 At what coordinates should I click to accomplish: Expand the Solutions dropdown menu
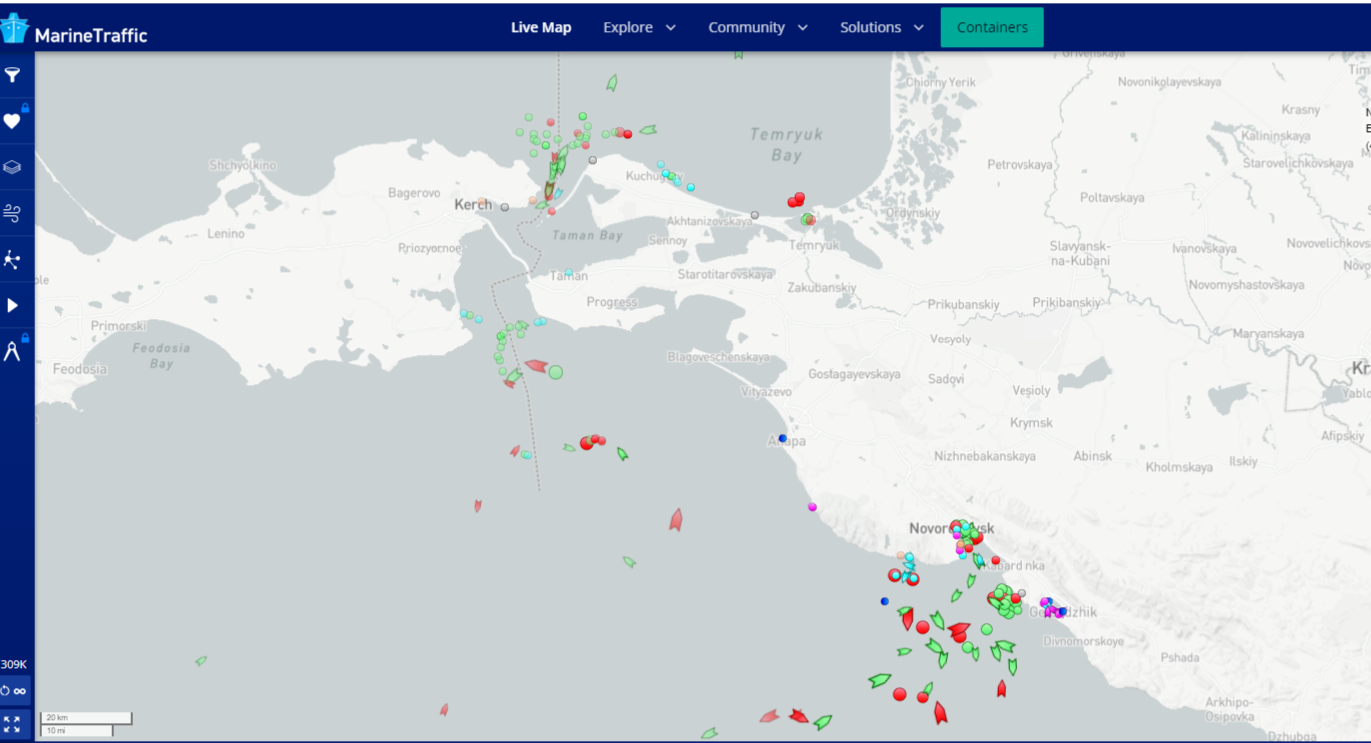pos(881,28)
